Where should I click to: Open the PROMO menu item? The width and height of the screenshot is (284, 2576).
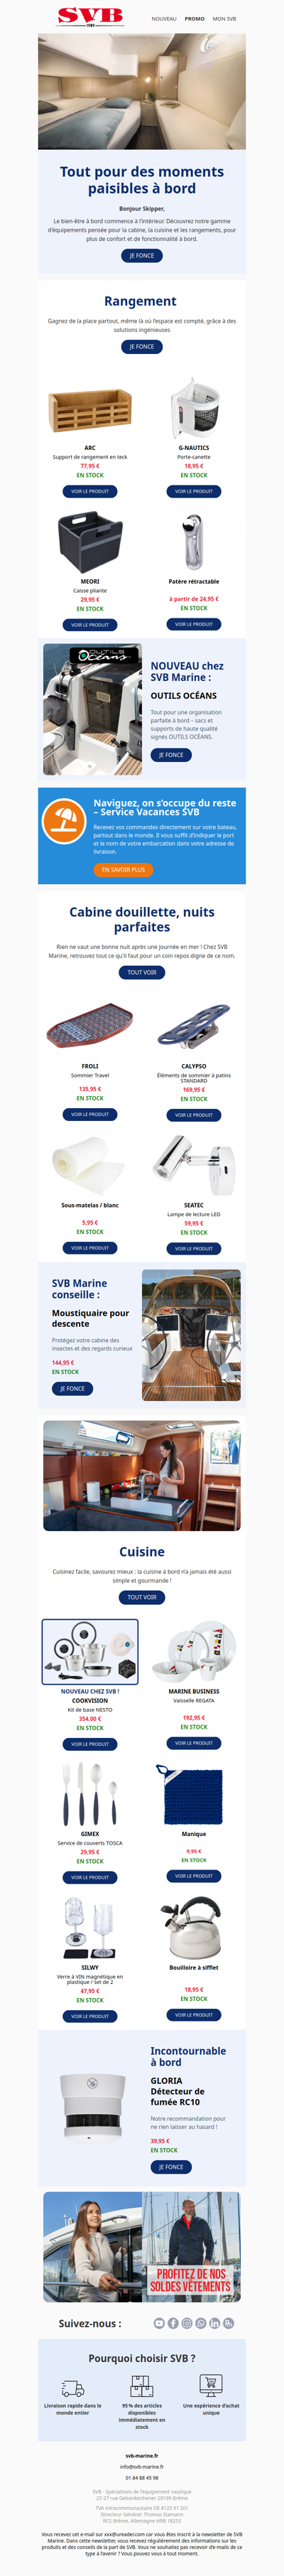(x=195, y=19)
